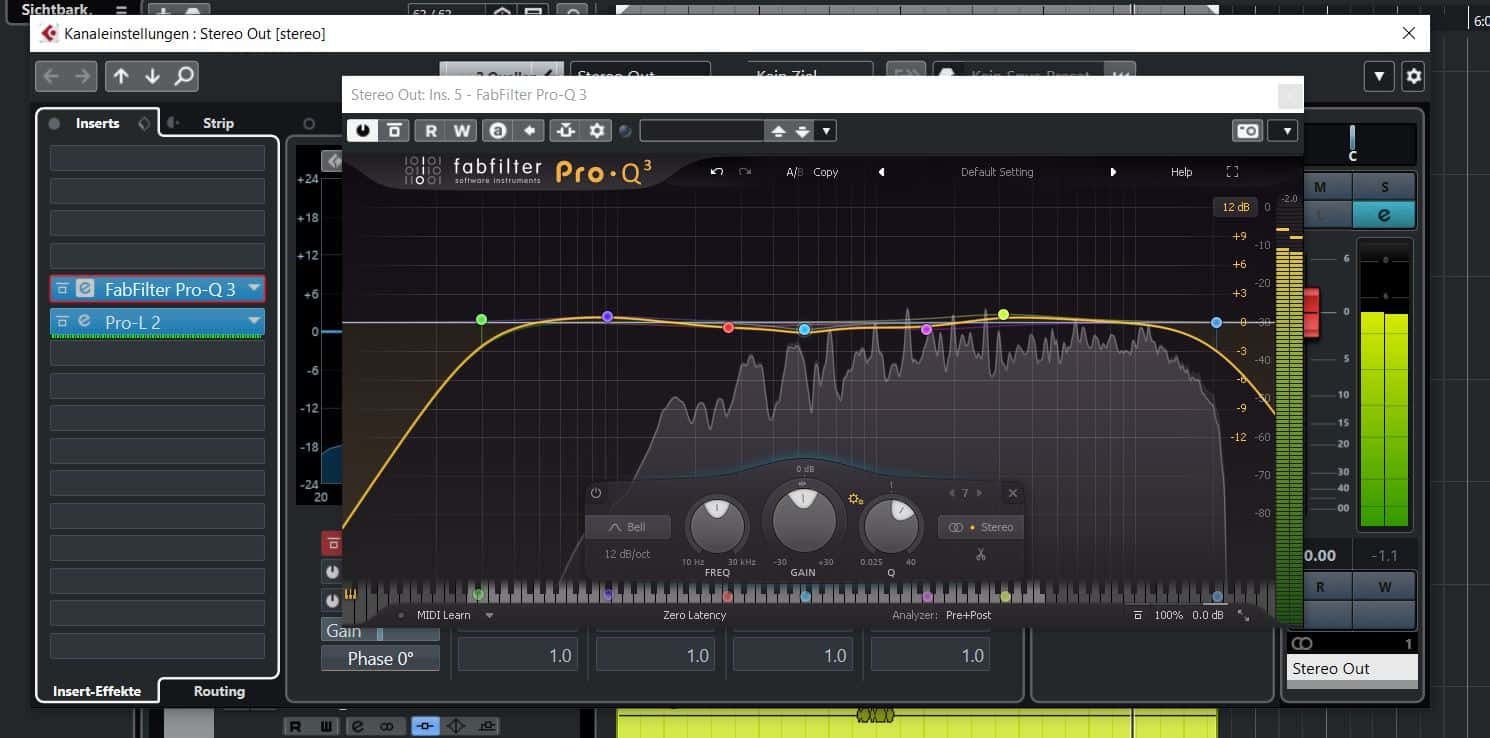The image size is (1490, 738).
Task: Click the A/B settings switch icon with the 'a'
Action: pos(497,130)
